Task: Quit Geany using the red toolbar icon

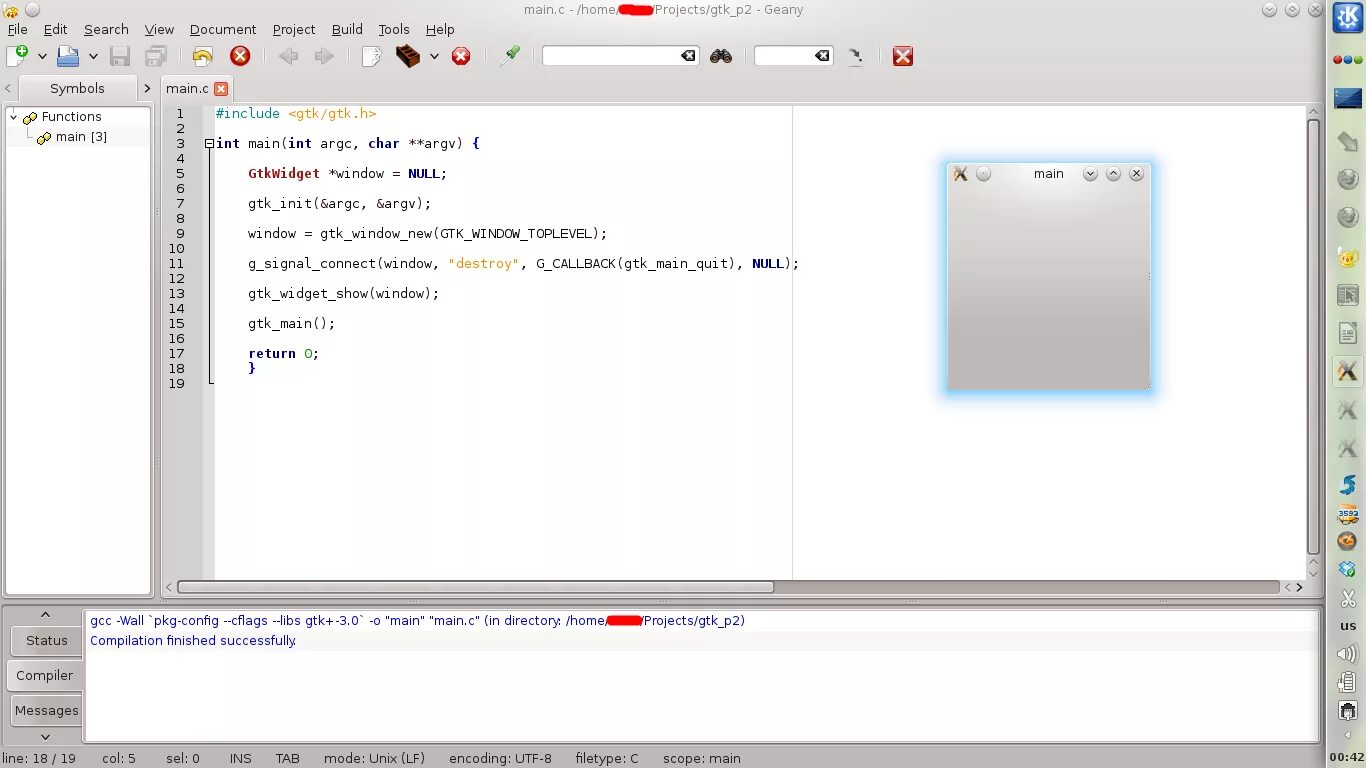Action: pyautogui.click(x=903, y=56)
